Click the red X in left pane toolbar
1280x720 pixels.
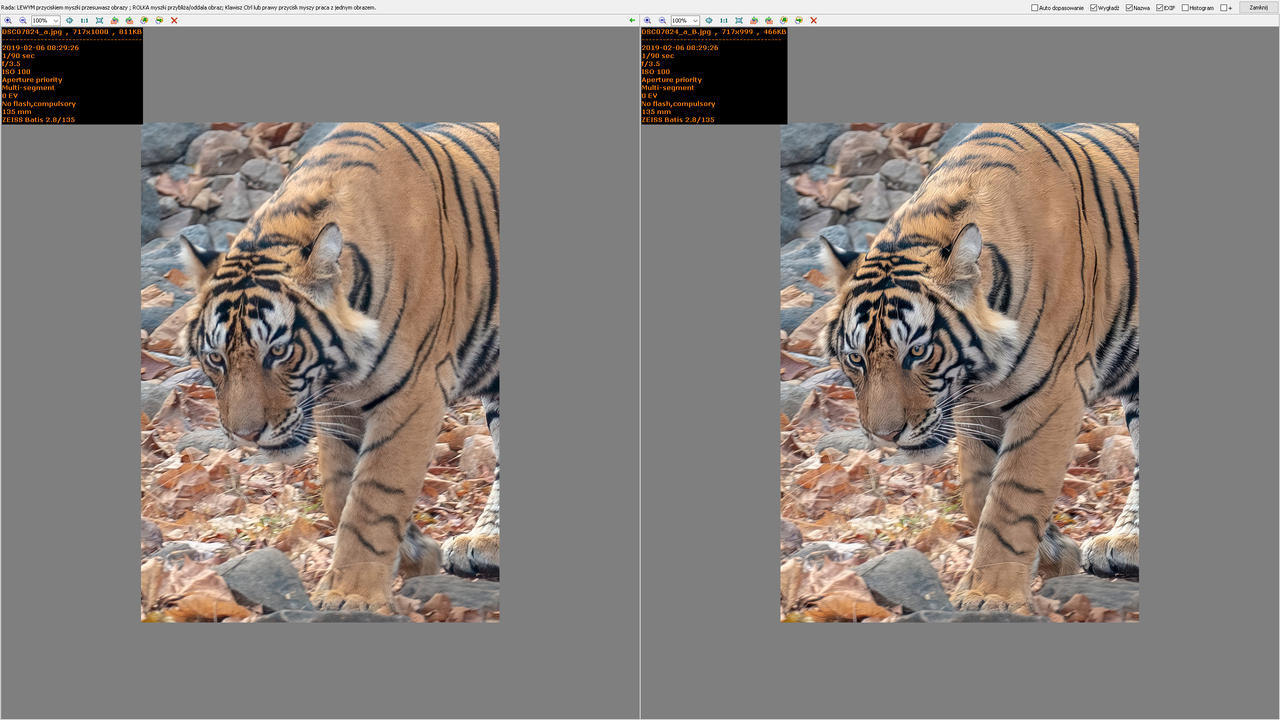174,20
